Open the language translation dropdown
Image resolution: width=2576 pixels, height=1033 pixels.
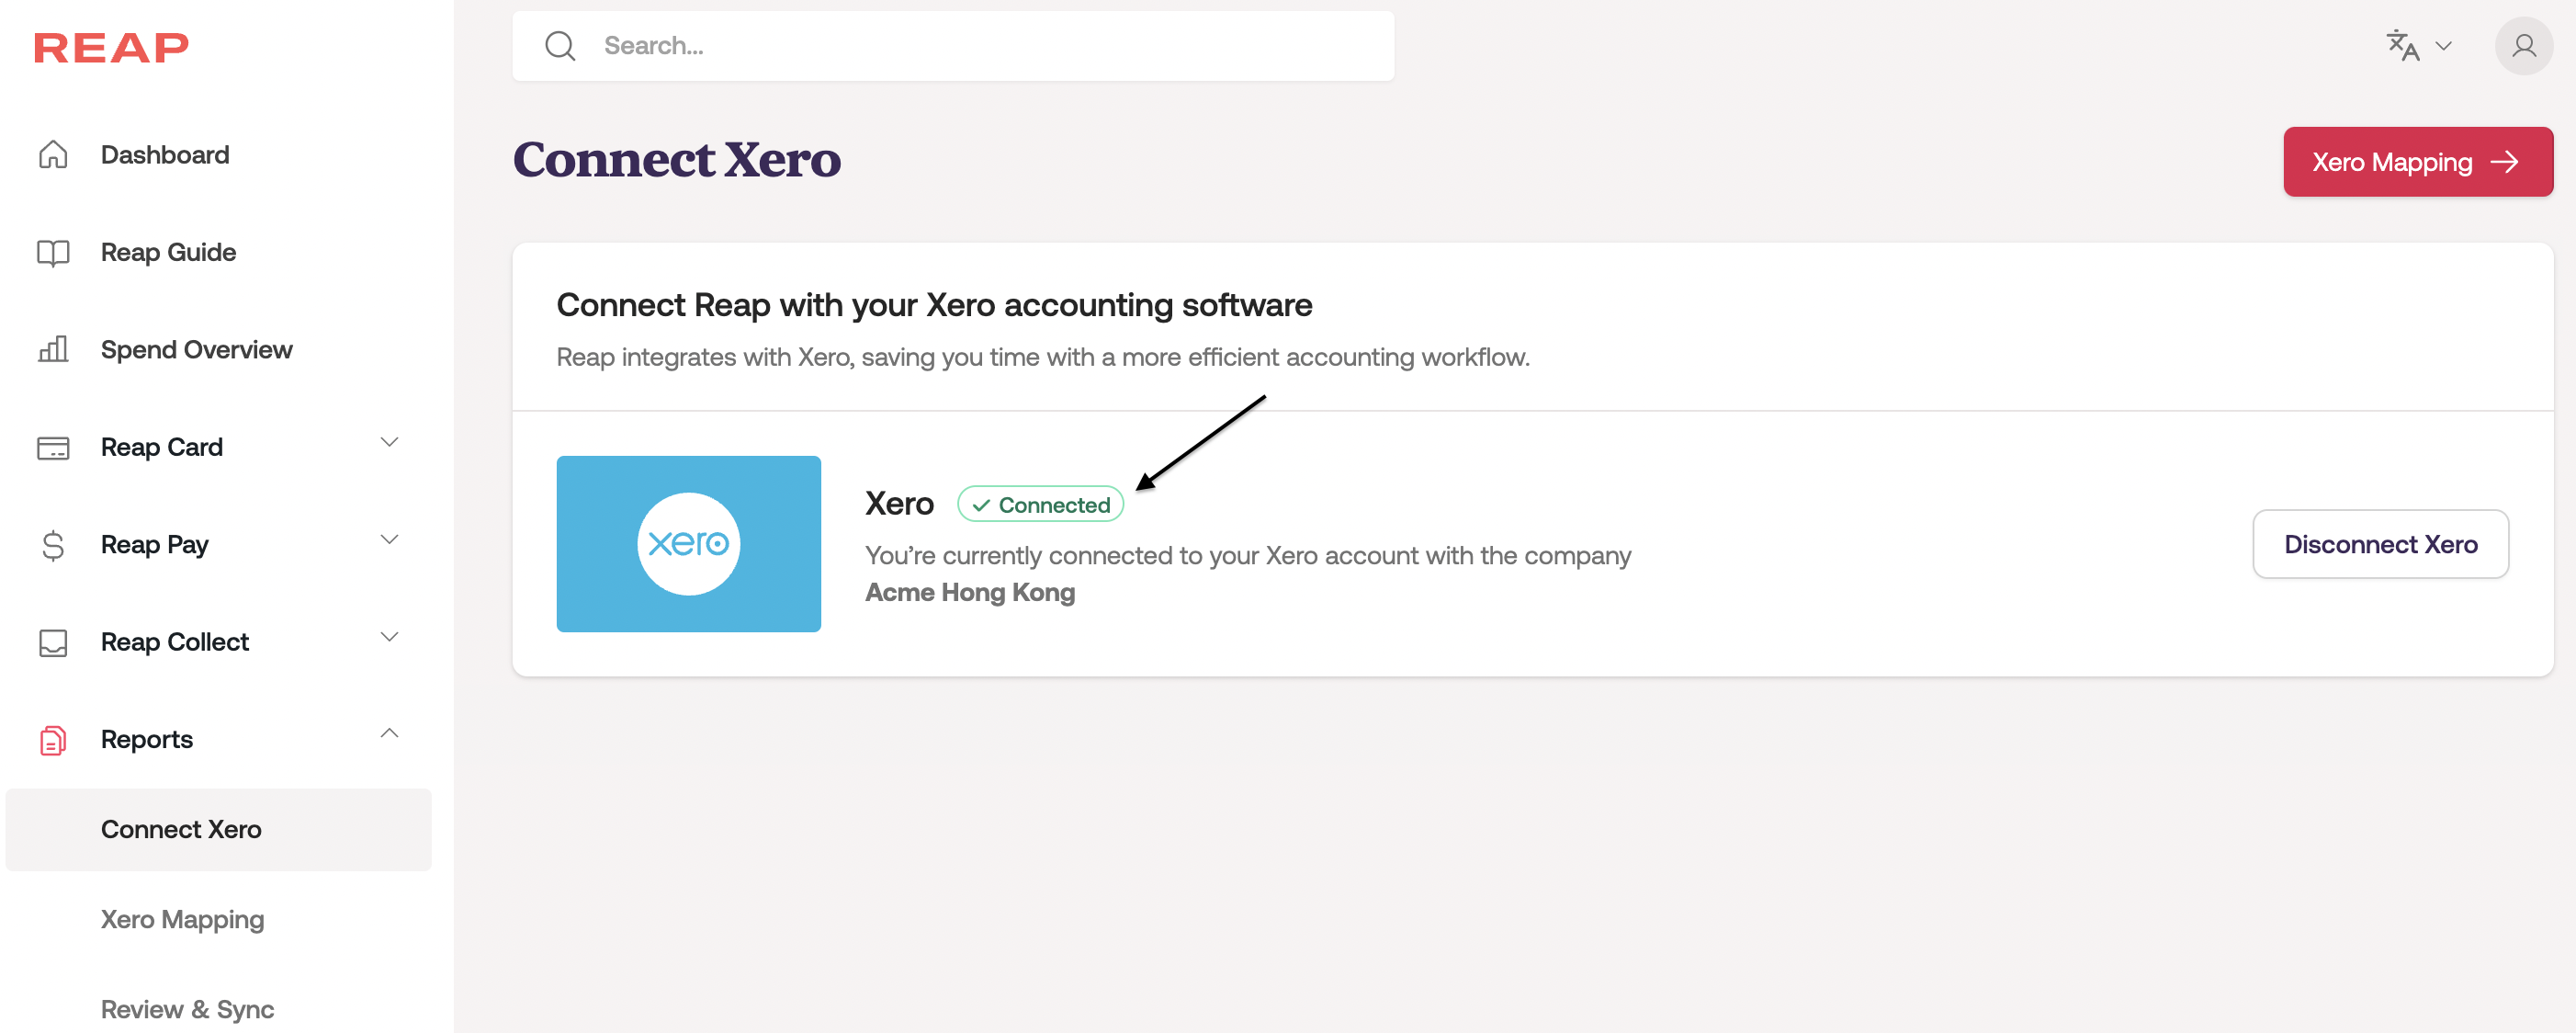[x=2418, y=46]
